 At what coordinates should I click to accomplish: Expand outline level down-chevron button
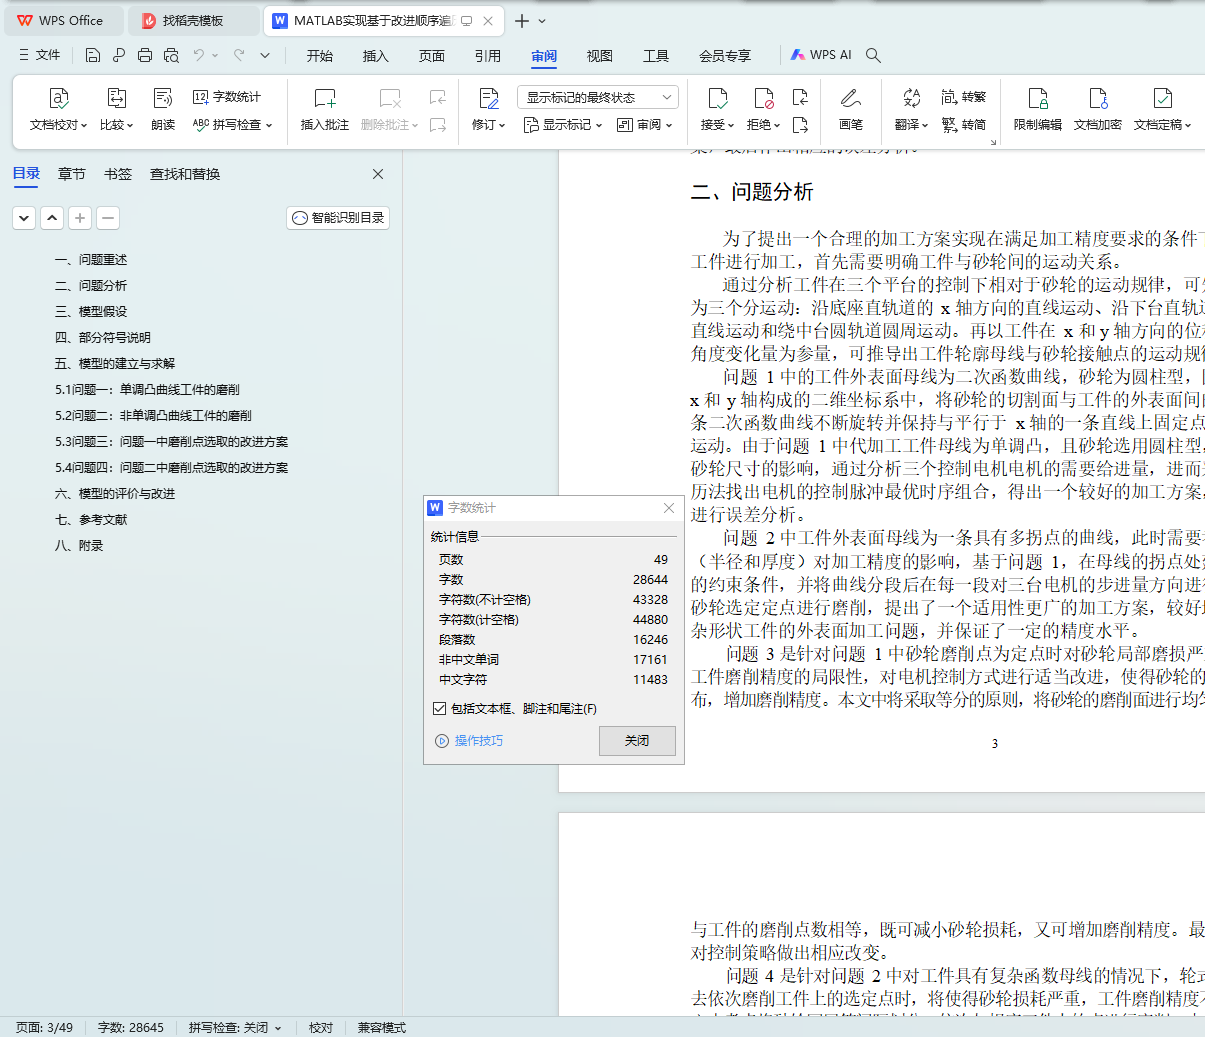pos(25,218)
